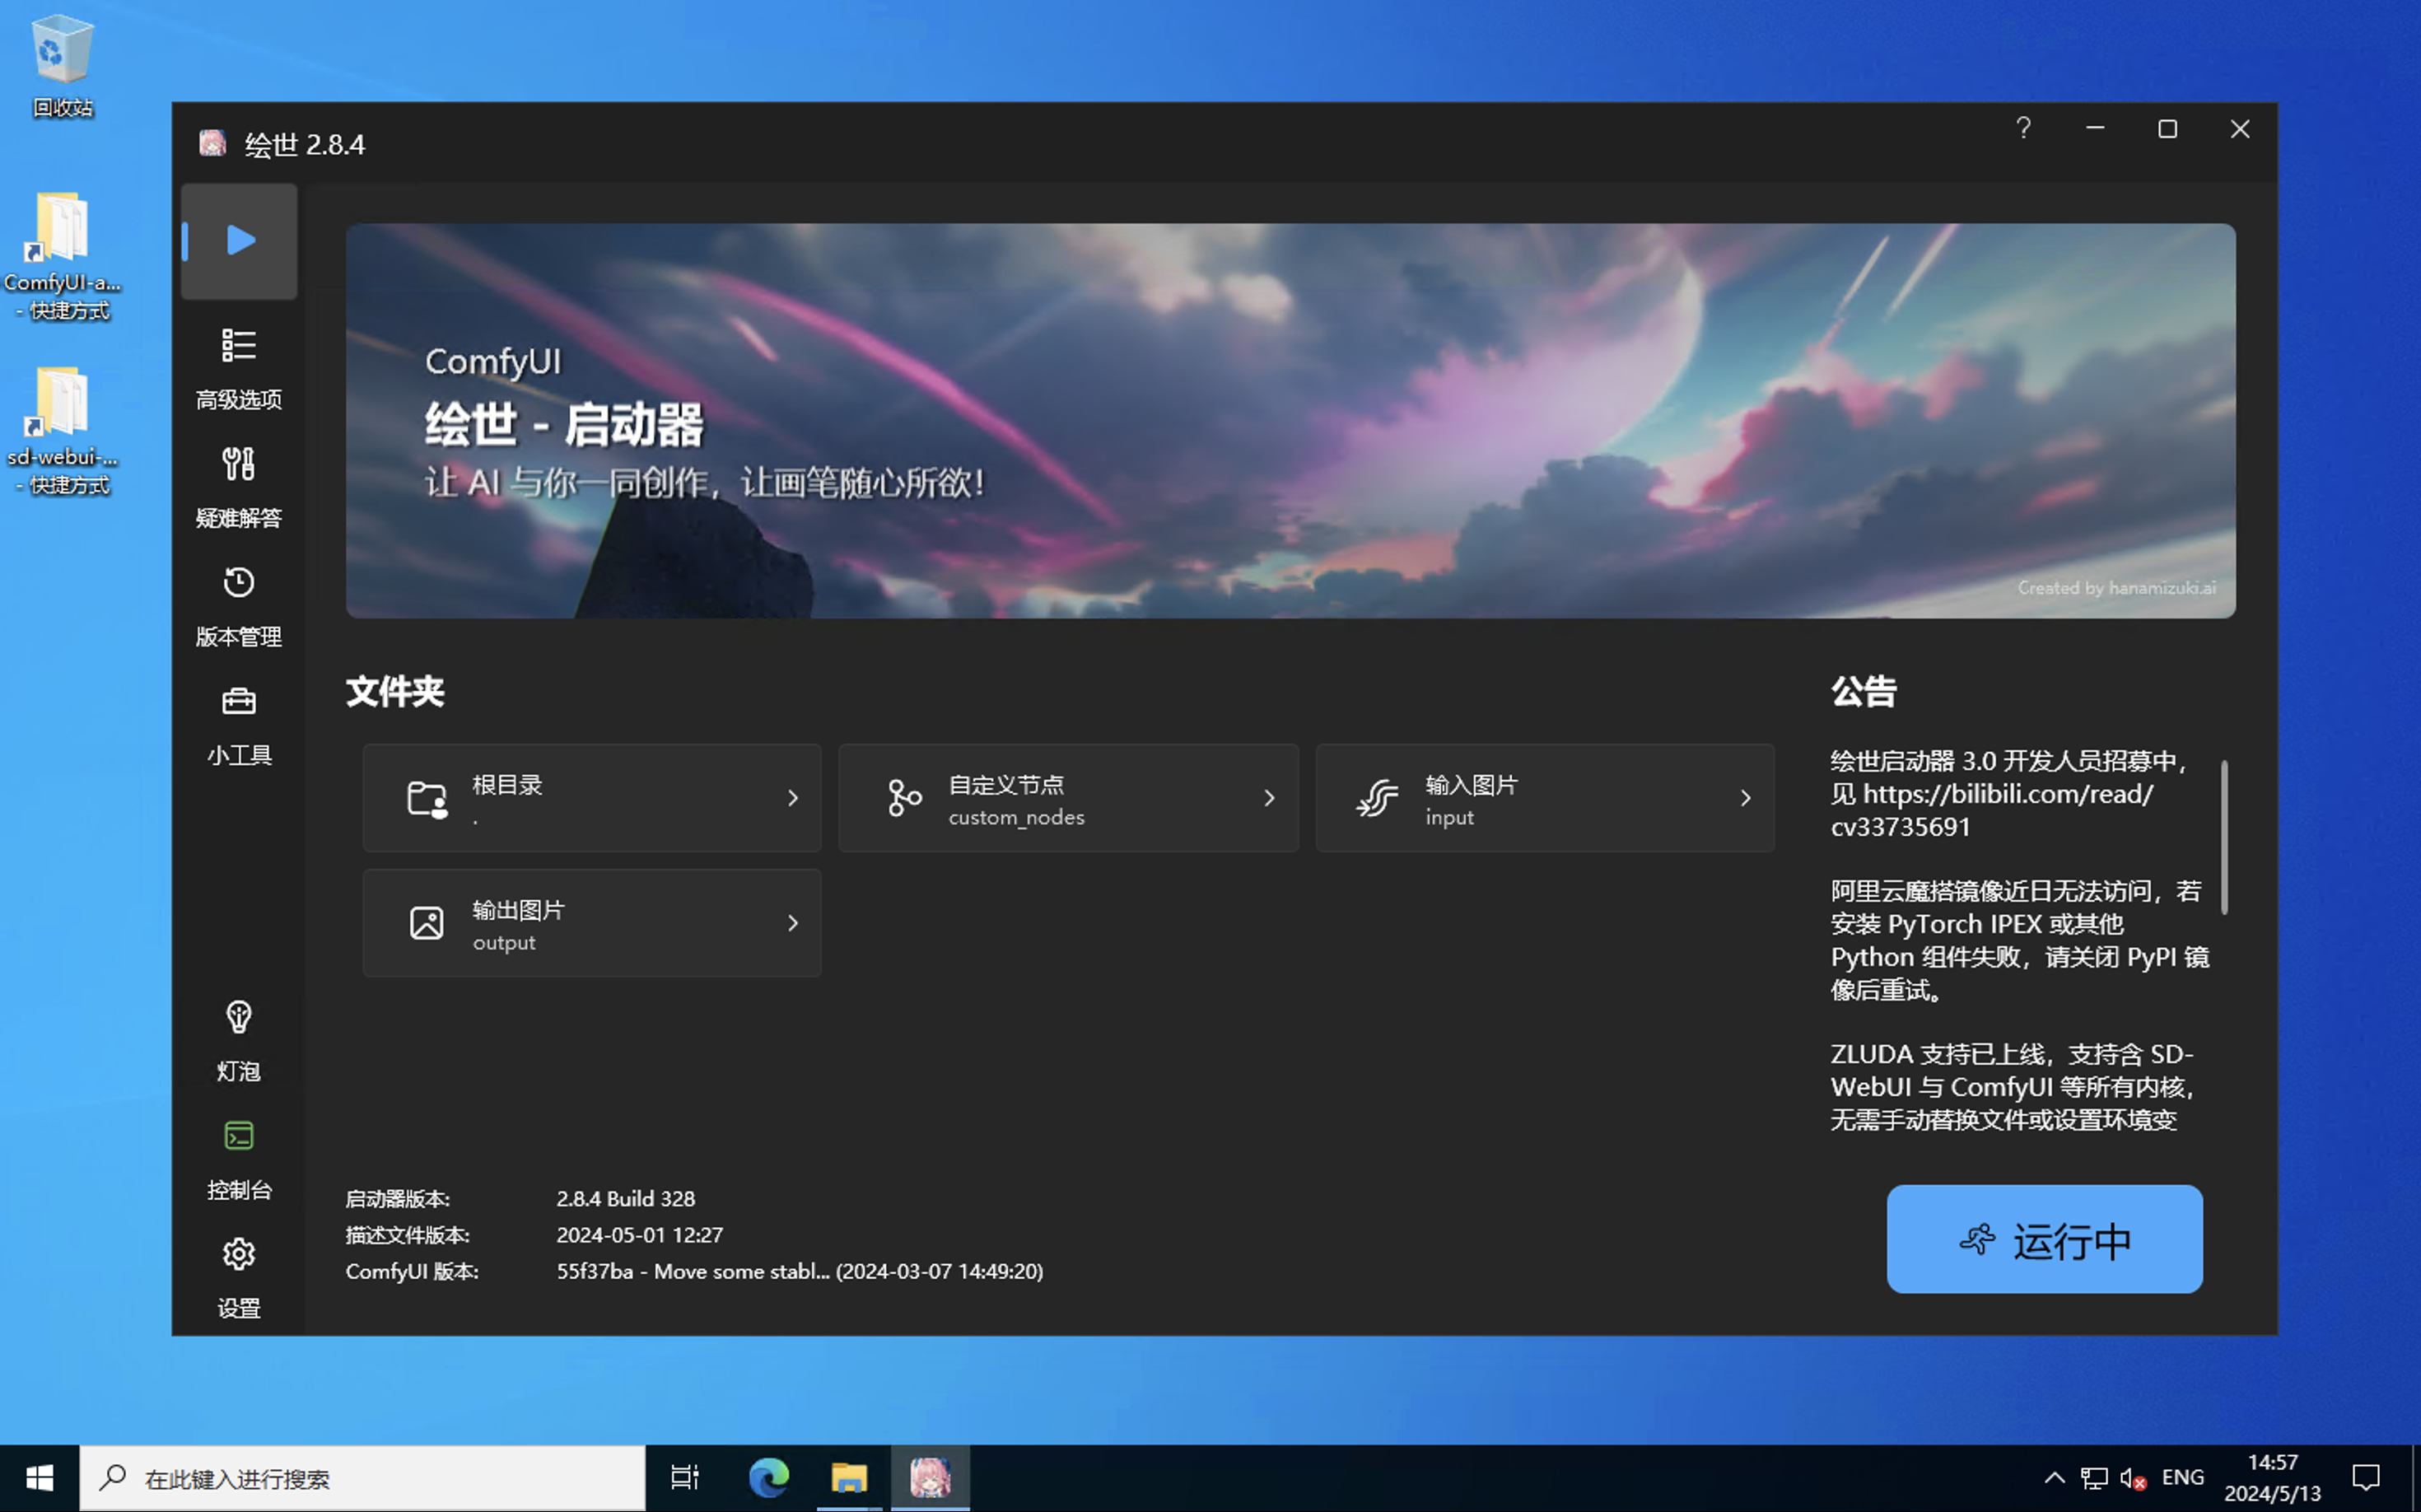
Task: Click the bilibili.com link in 公告
Action: pyautogui.click(x=2005, y=795)
